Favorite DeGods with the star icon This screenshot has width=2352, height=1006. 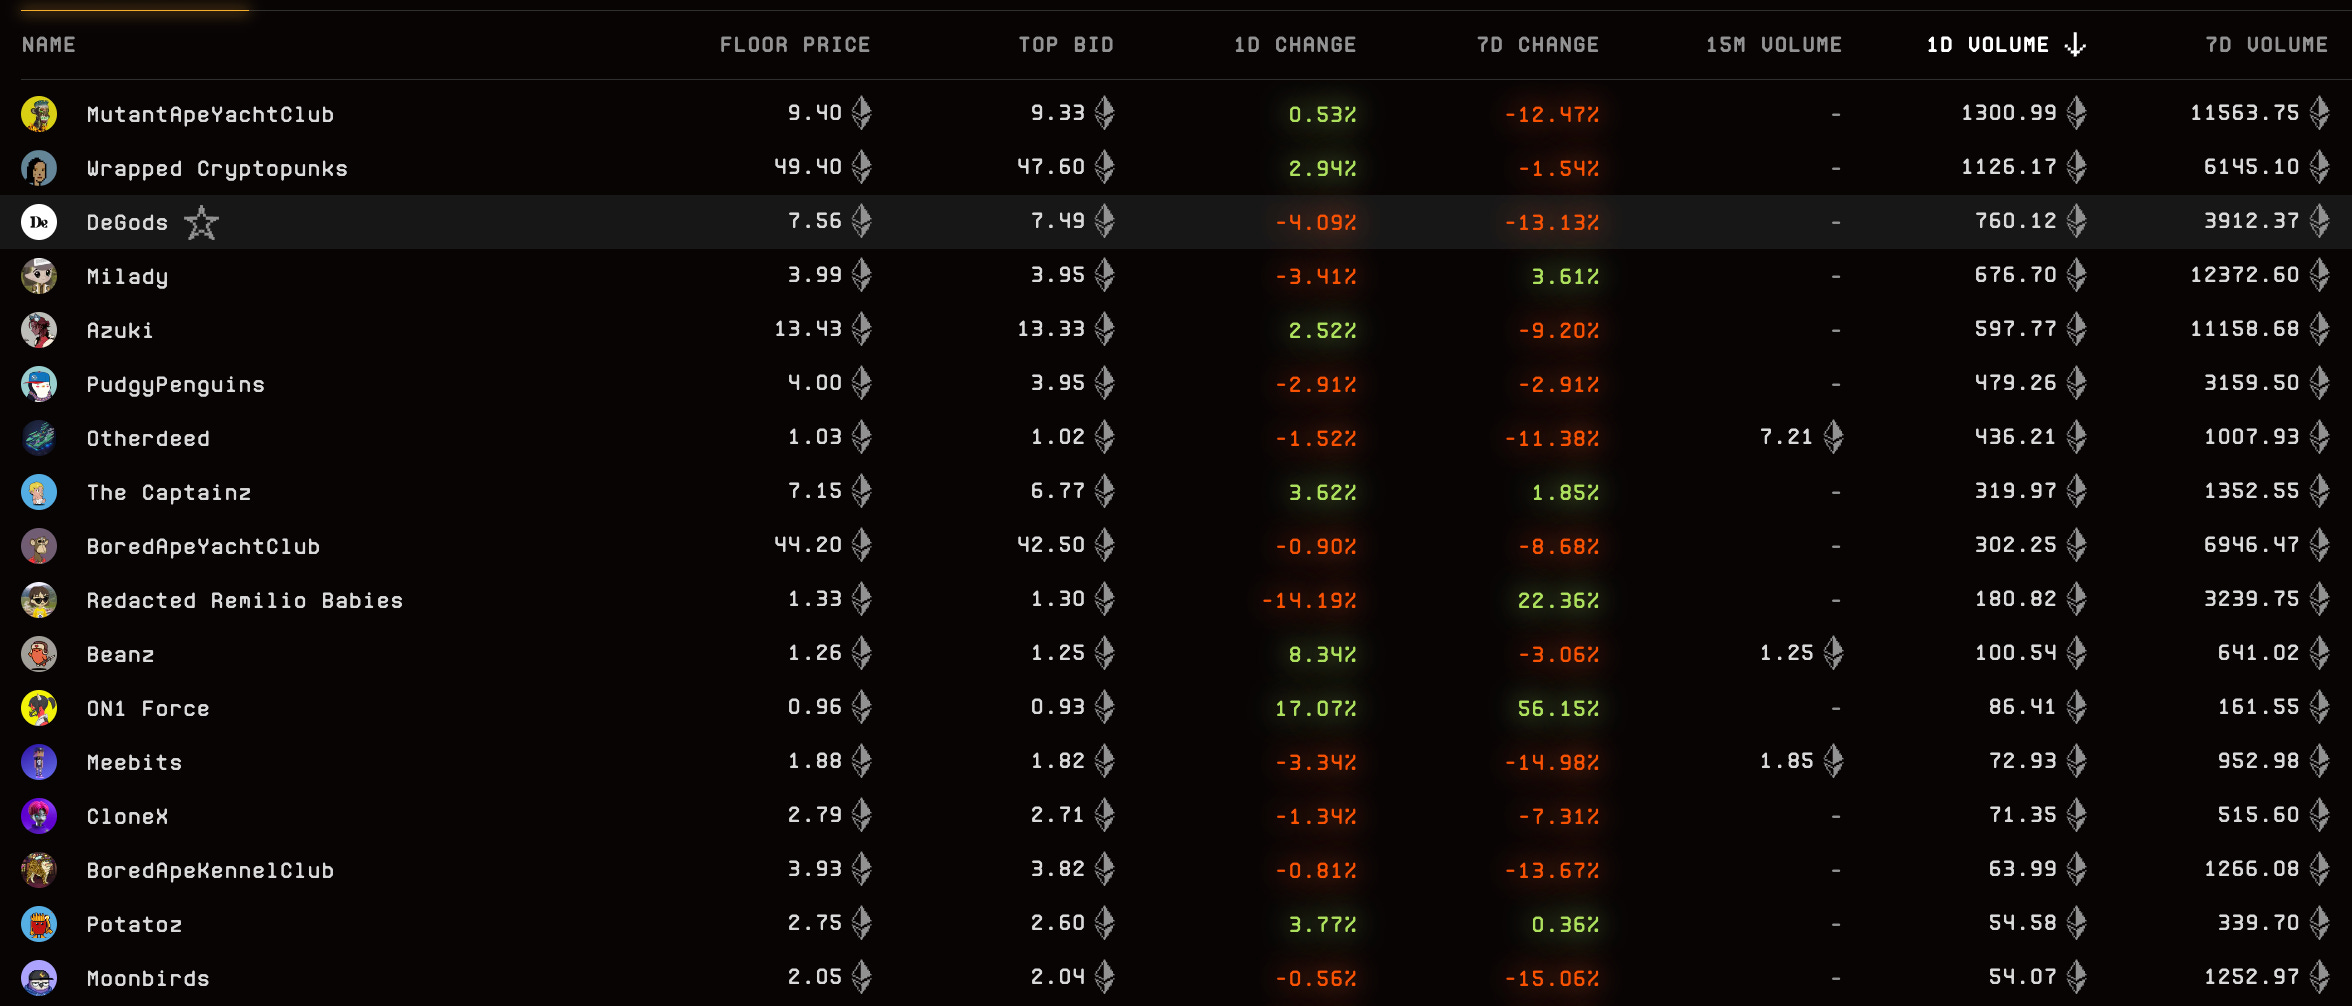201,222
